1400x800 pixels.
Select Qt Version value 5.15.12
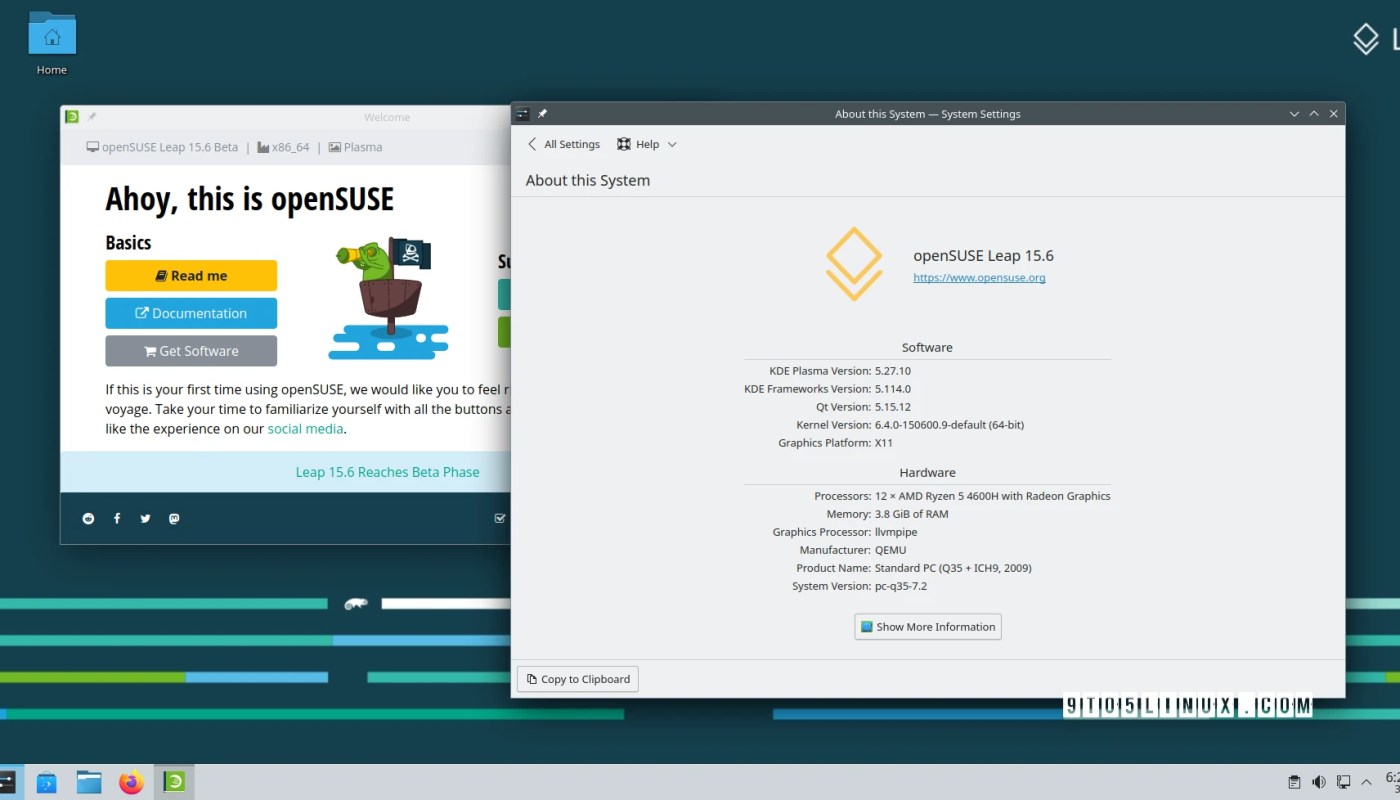pos(893,407)
